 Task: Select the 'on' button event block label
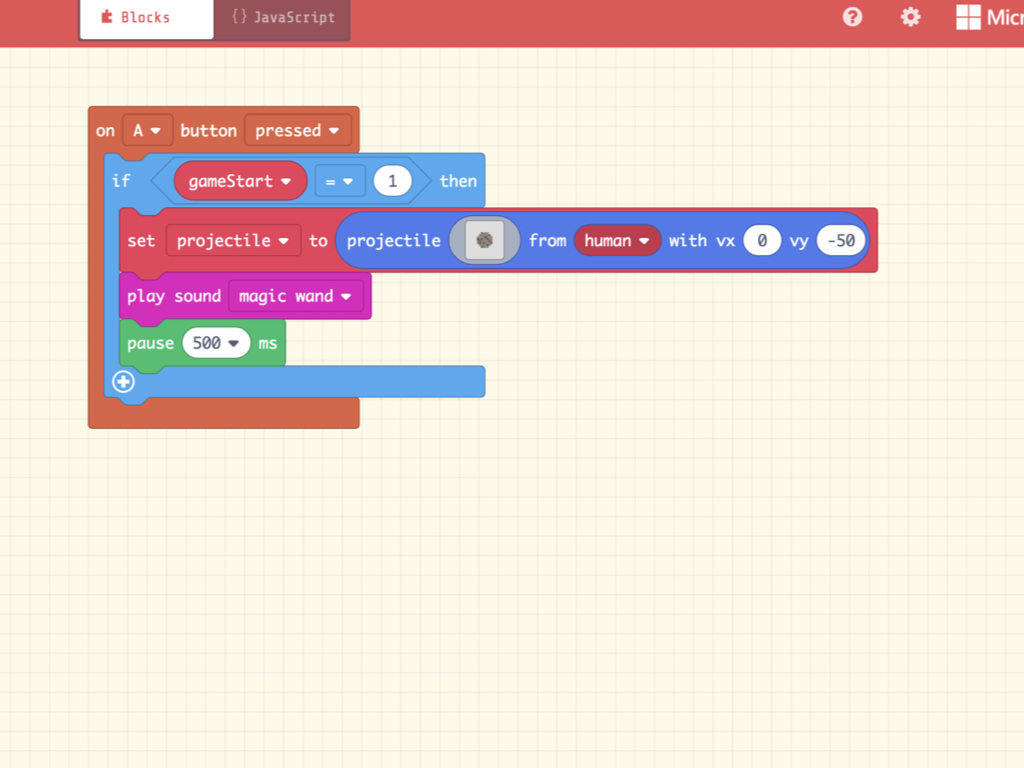(105, 131)
